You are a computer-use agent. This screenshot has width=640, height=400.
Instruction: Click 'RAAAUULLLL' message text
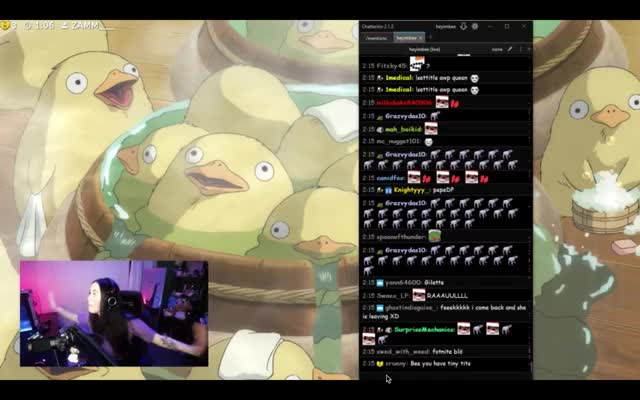[447, 295]
